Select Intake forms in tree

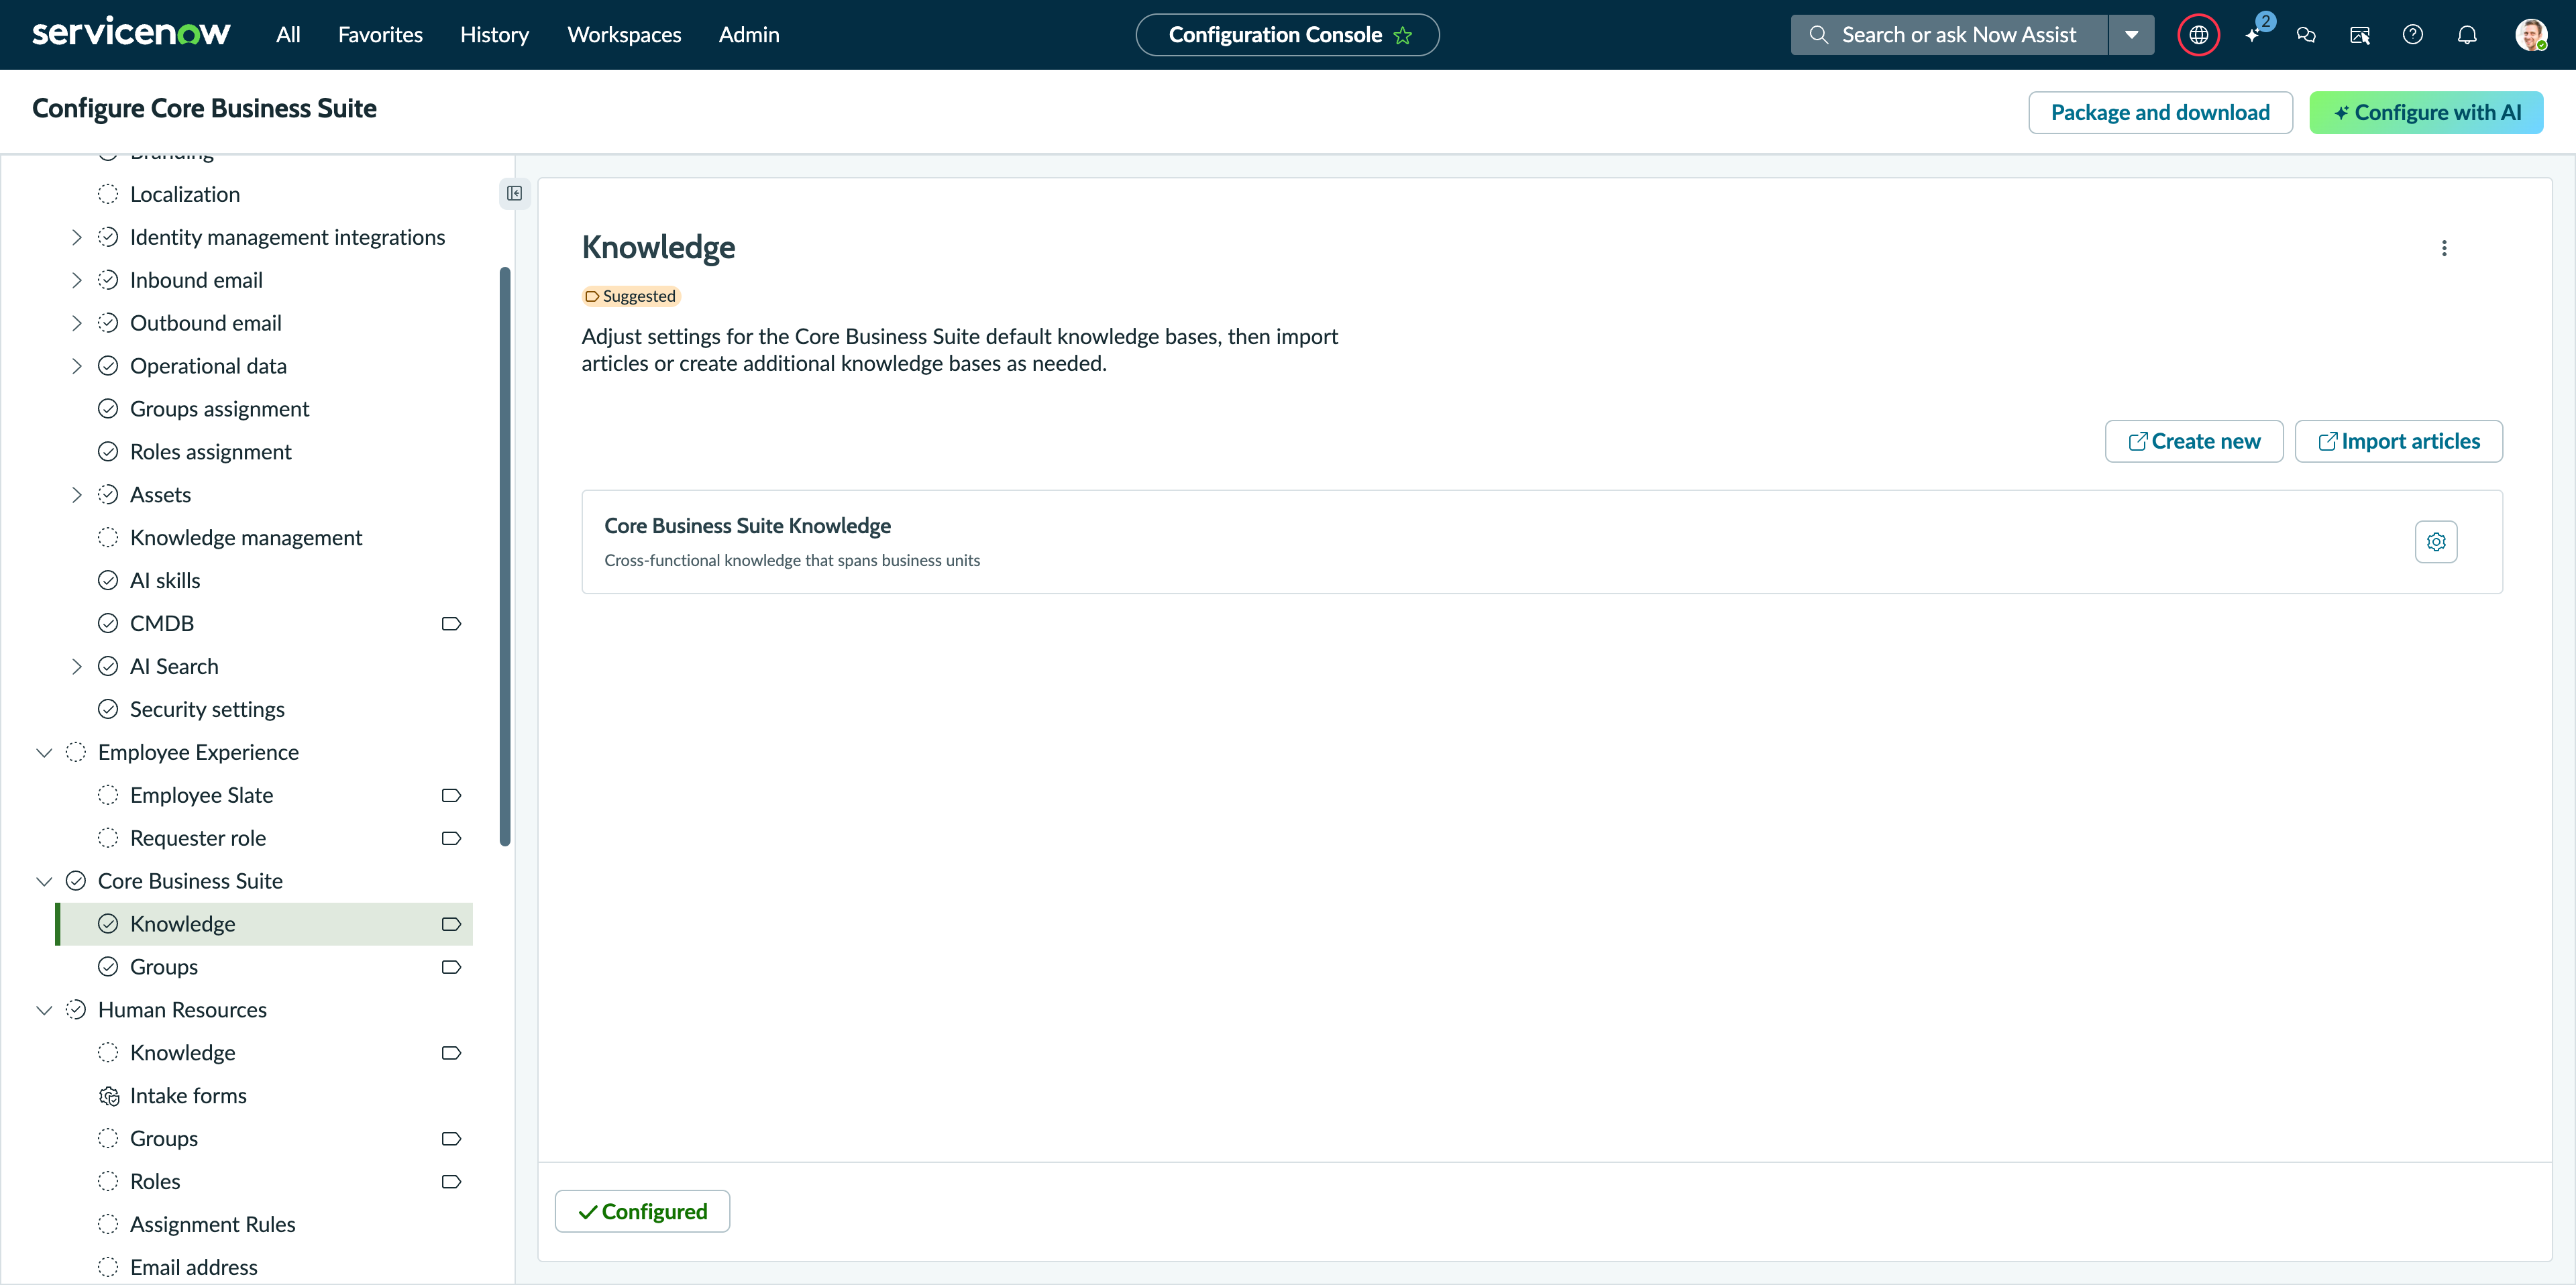point(188,1096)
